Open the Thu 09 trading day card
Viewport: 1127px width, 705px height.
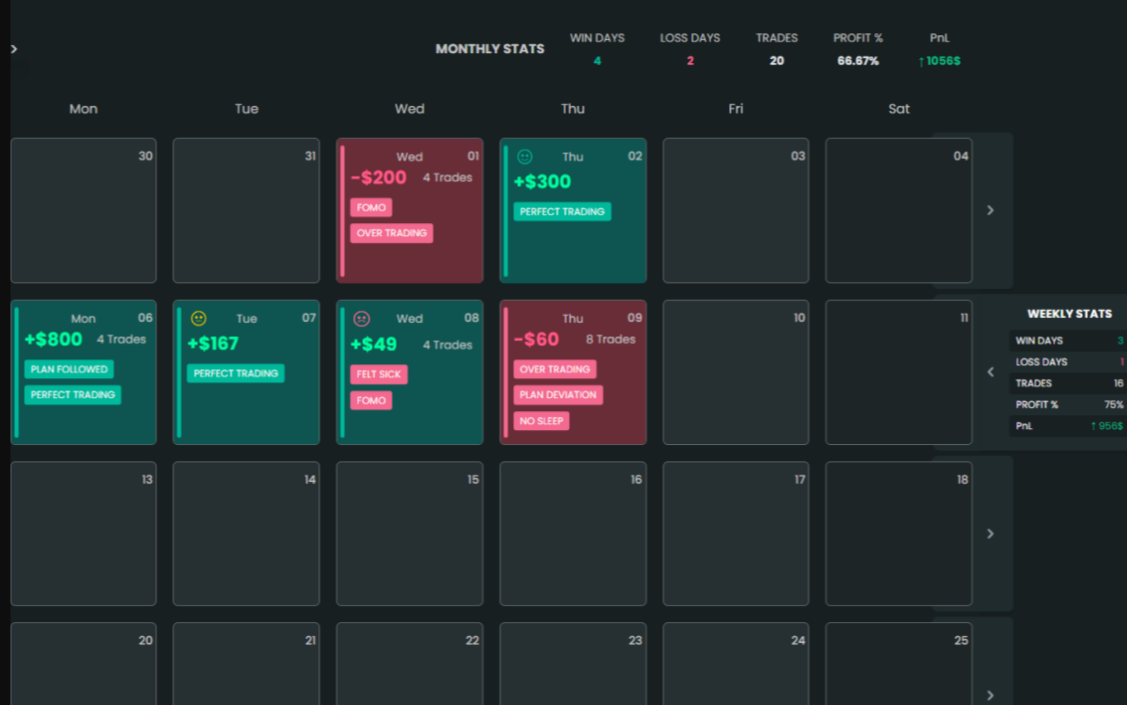pyautogui.click(x=573, y=372)
